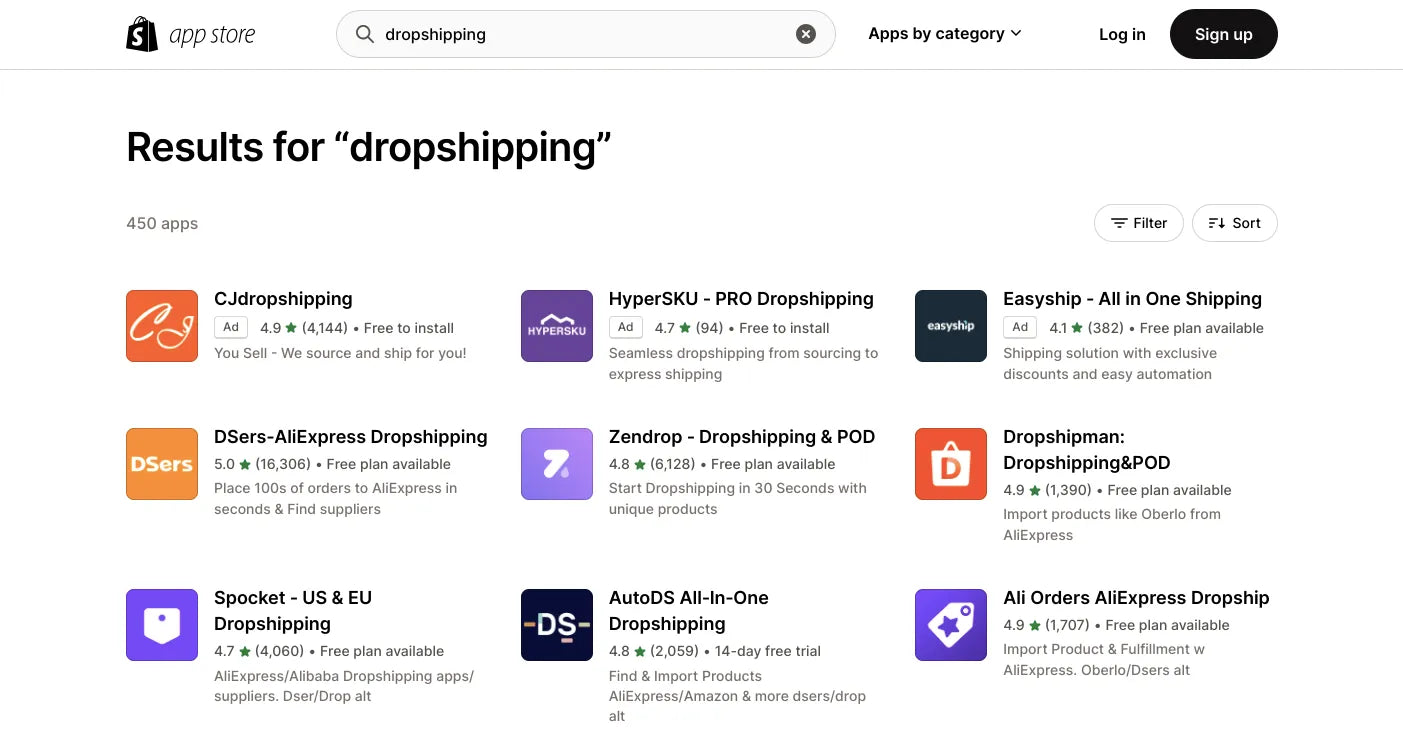Open the Zendrop - Dropshipping & POD listing

tap(741, 436)
